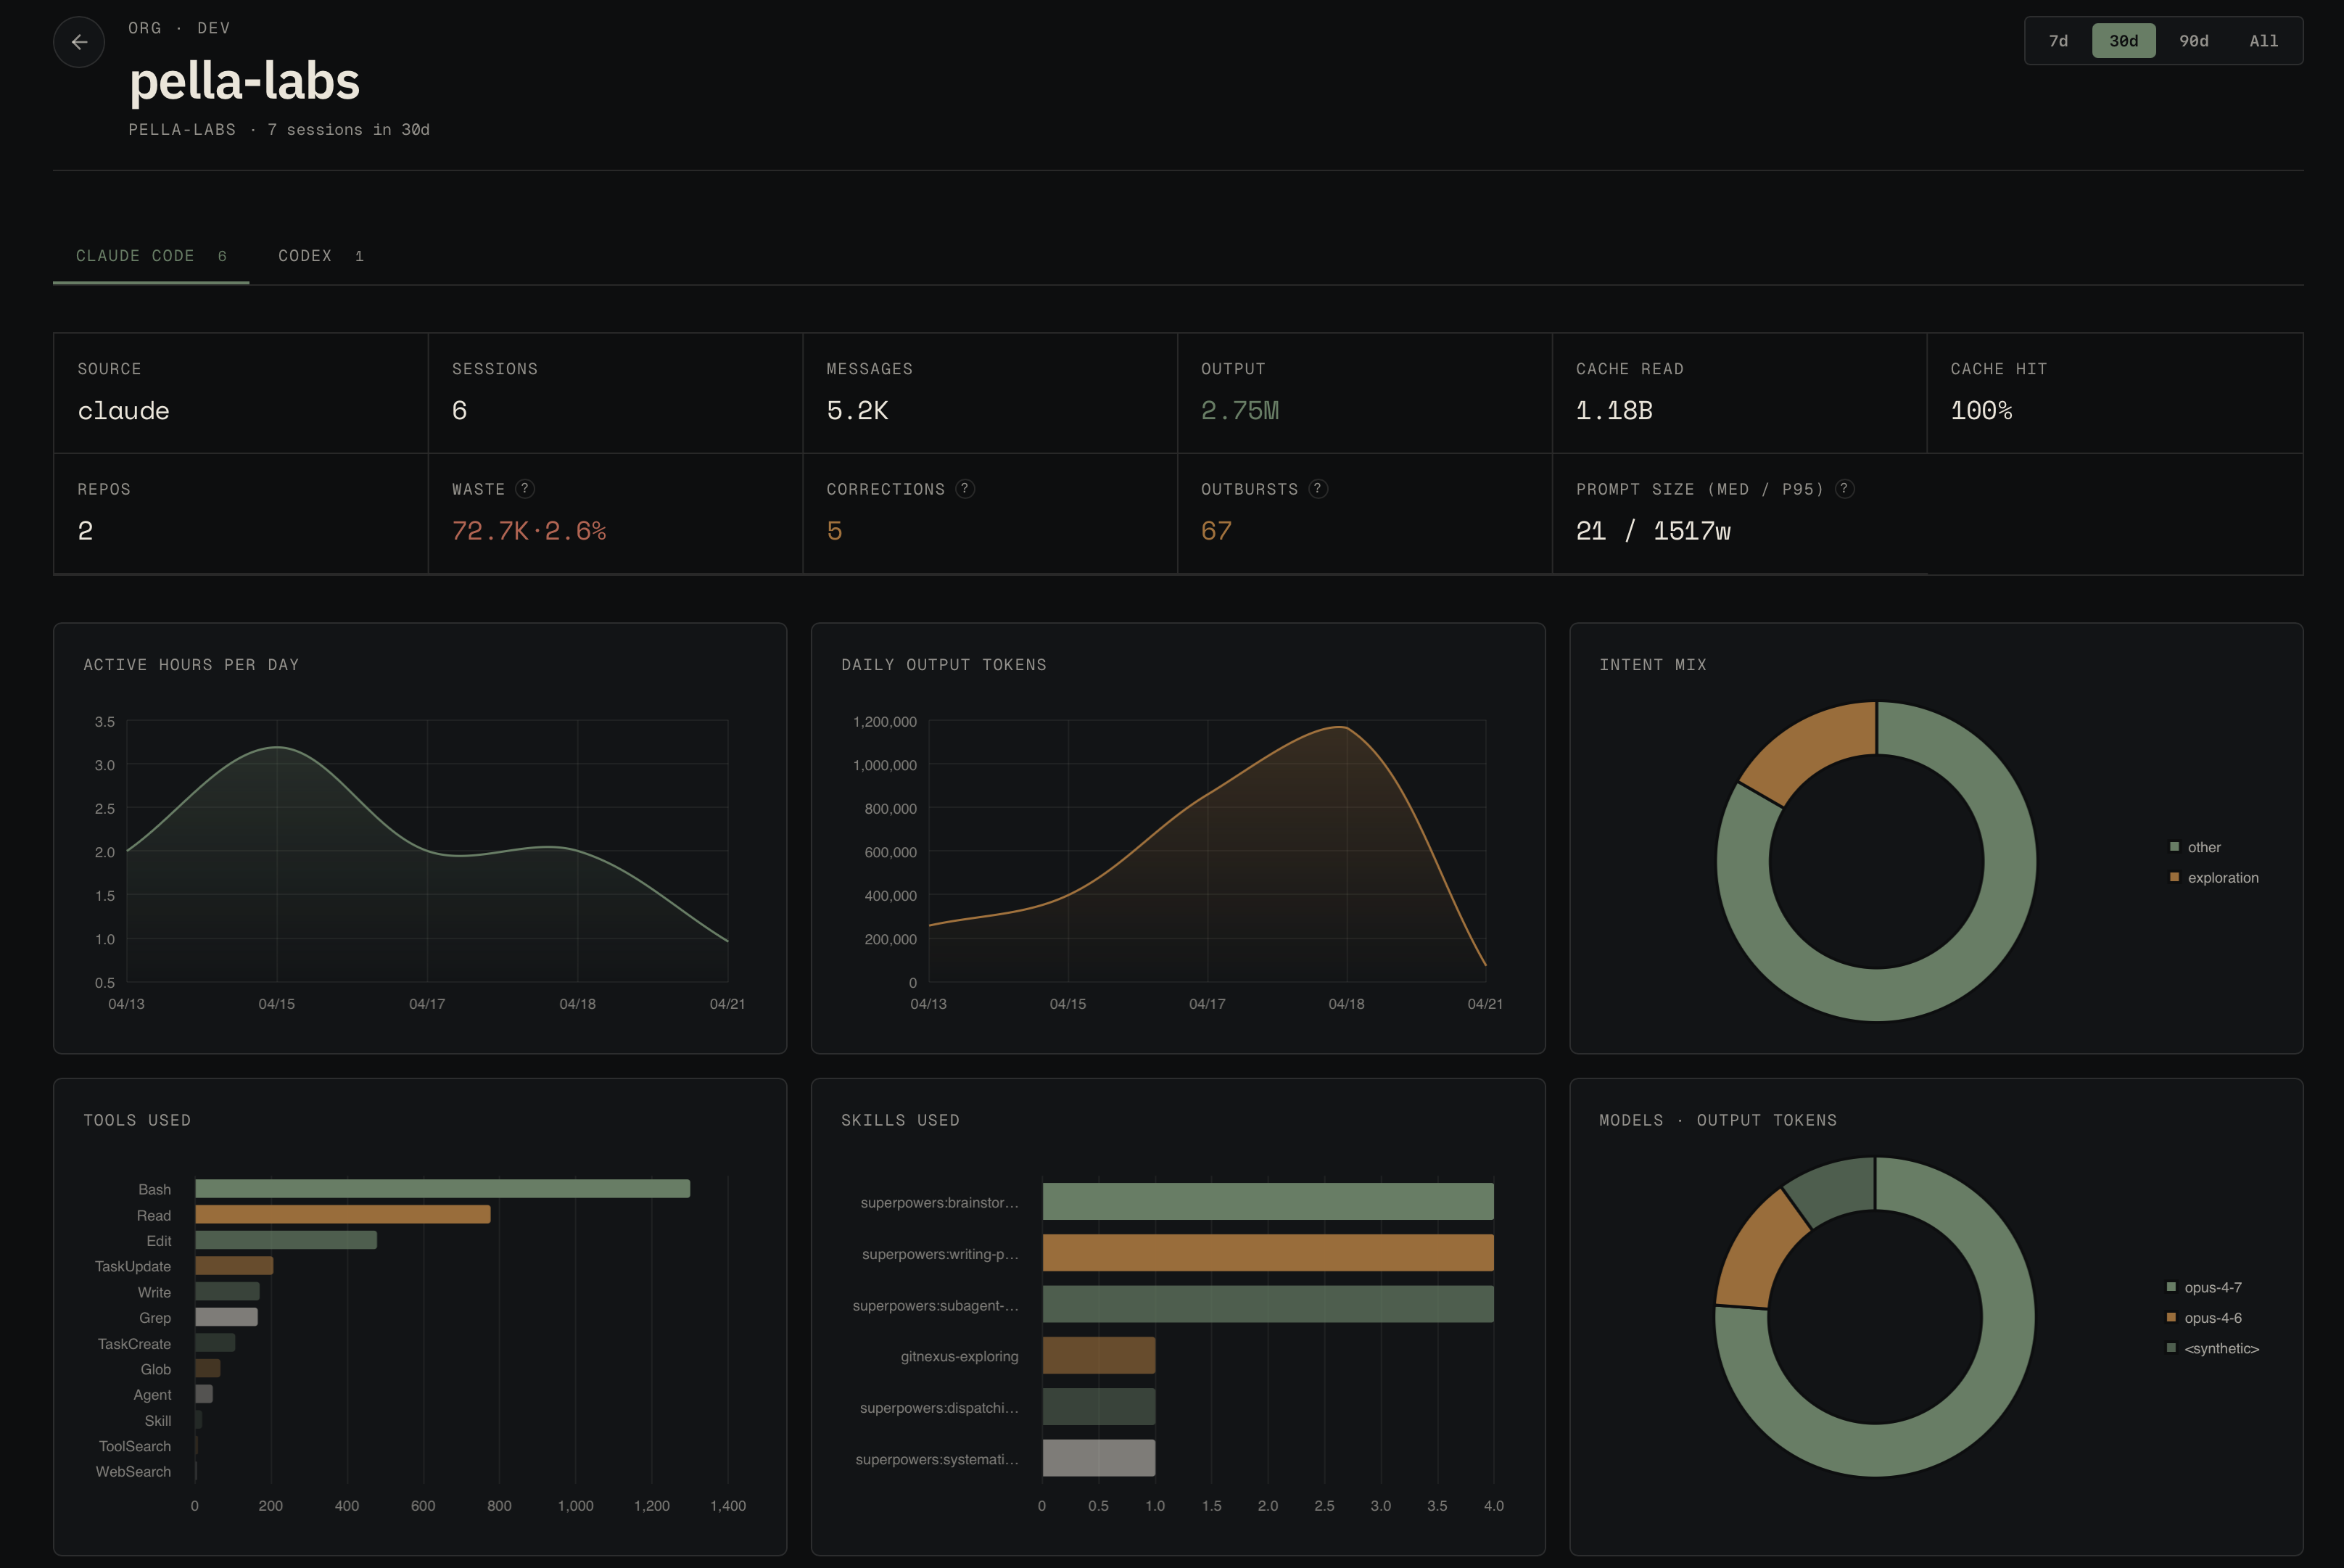The width and height of the screenshot is (2344, 1568).
Task: Click the <synthetic> legend swatch
Action: 2171,1348
